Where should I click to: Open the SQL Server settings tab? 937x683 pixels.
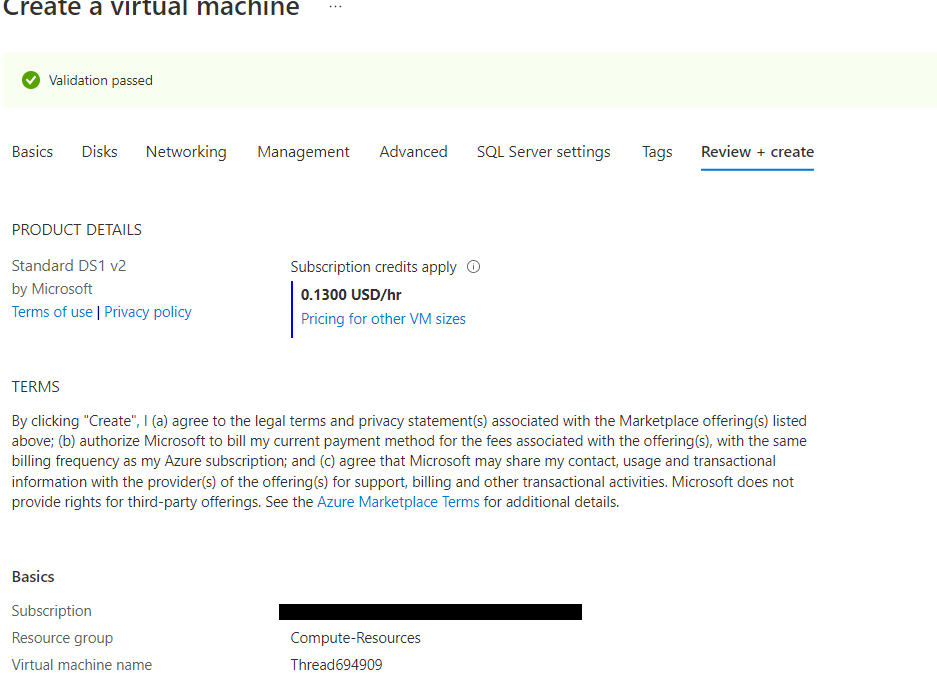[x=543, y=152]
